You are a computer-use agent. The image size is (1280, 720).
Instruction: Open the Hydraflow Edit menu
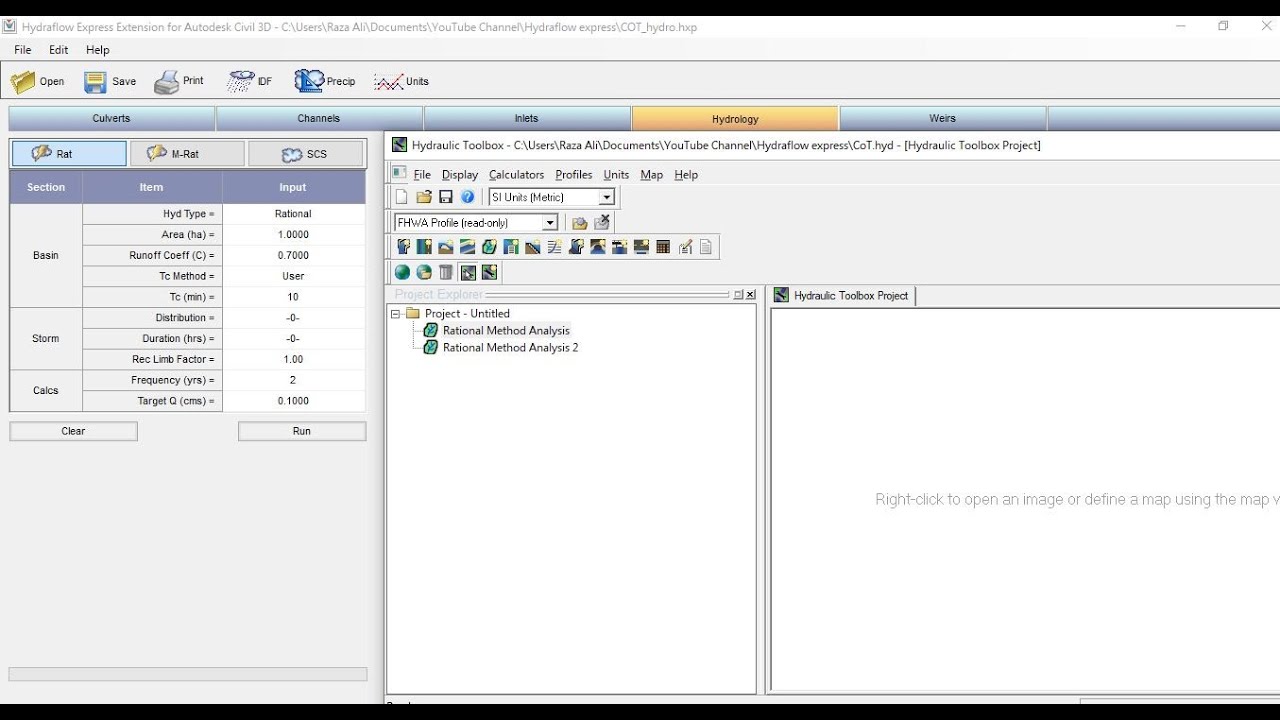59,50
